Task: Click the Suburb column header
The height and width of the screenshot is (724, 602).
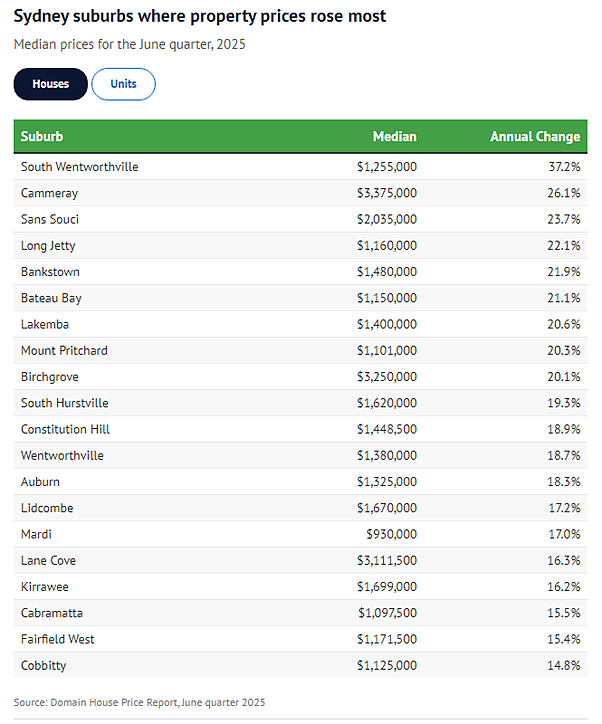Action: [x=42, y=137]
